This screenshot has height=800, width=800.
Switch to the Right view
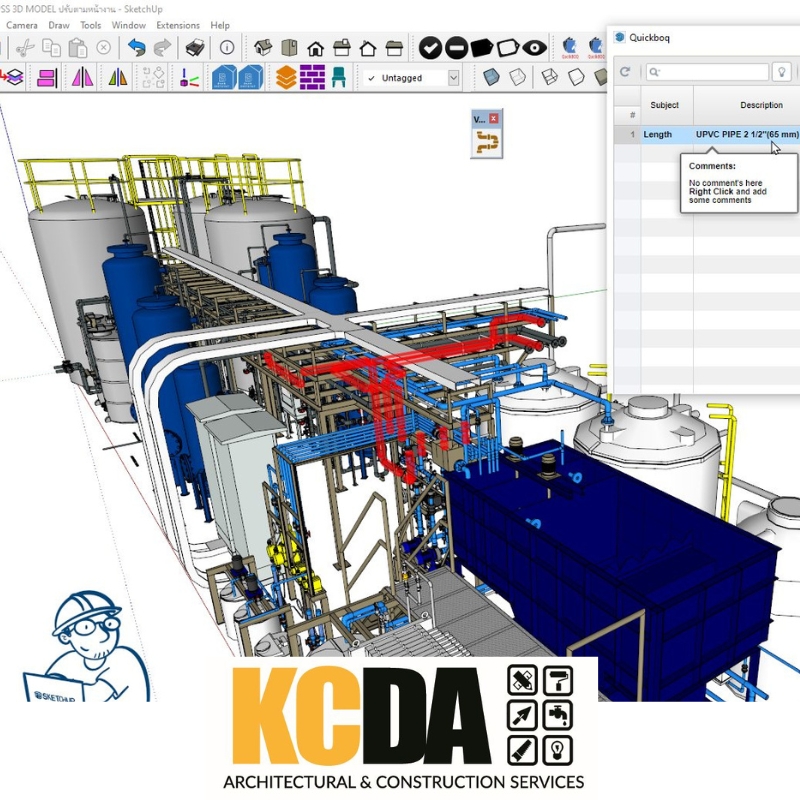342,48
